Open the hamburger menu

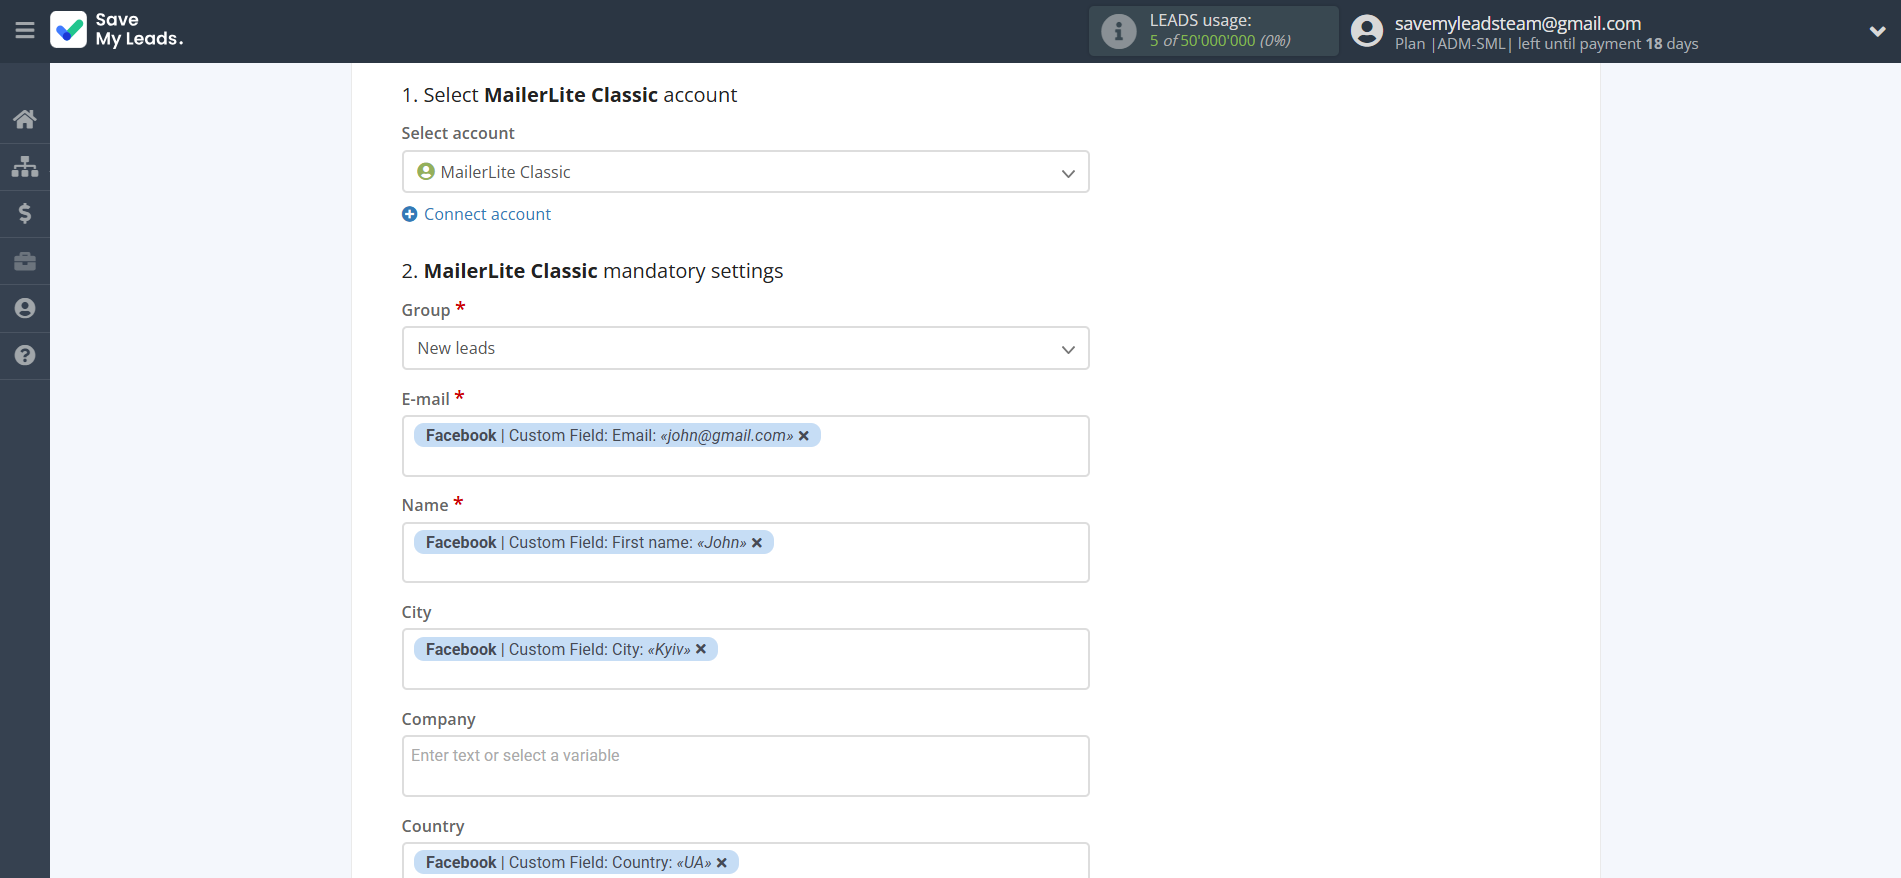pyautogui.click(x=25, y=30)
